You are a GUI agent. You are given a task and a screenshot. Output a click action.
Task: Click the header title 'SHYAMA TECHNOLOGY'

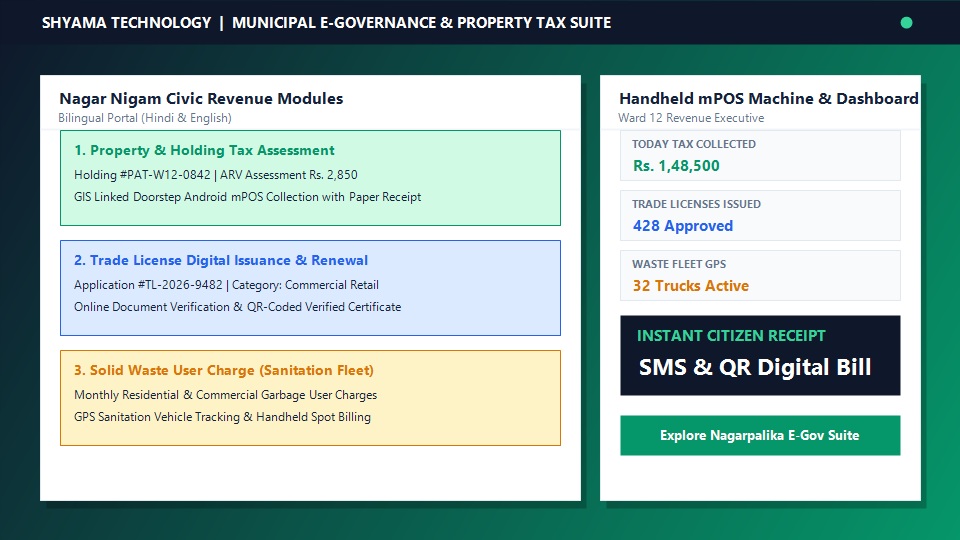pyautogui.click(x=126, y=23)
